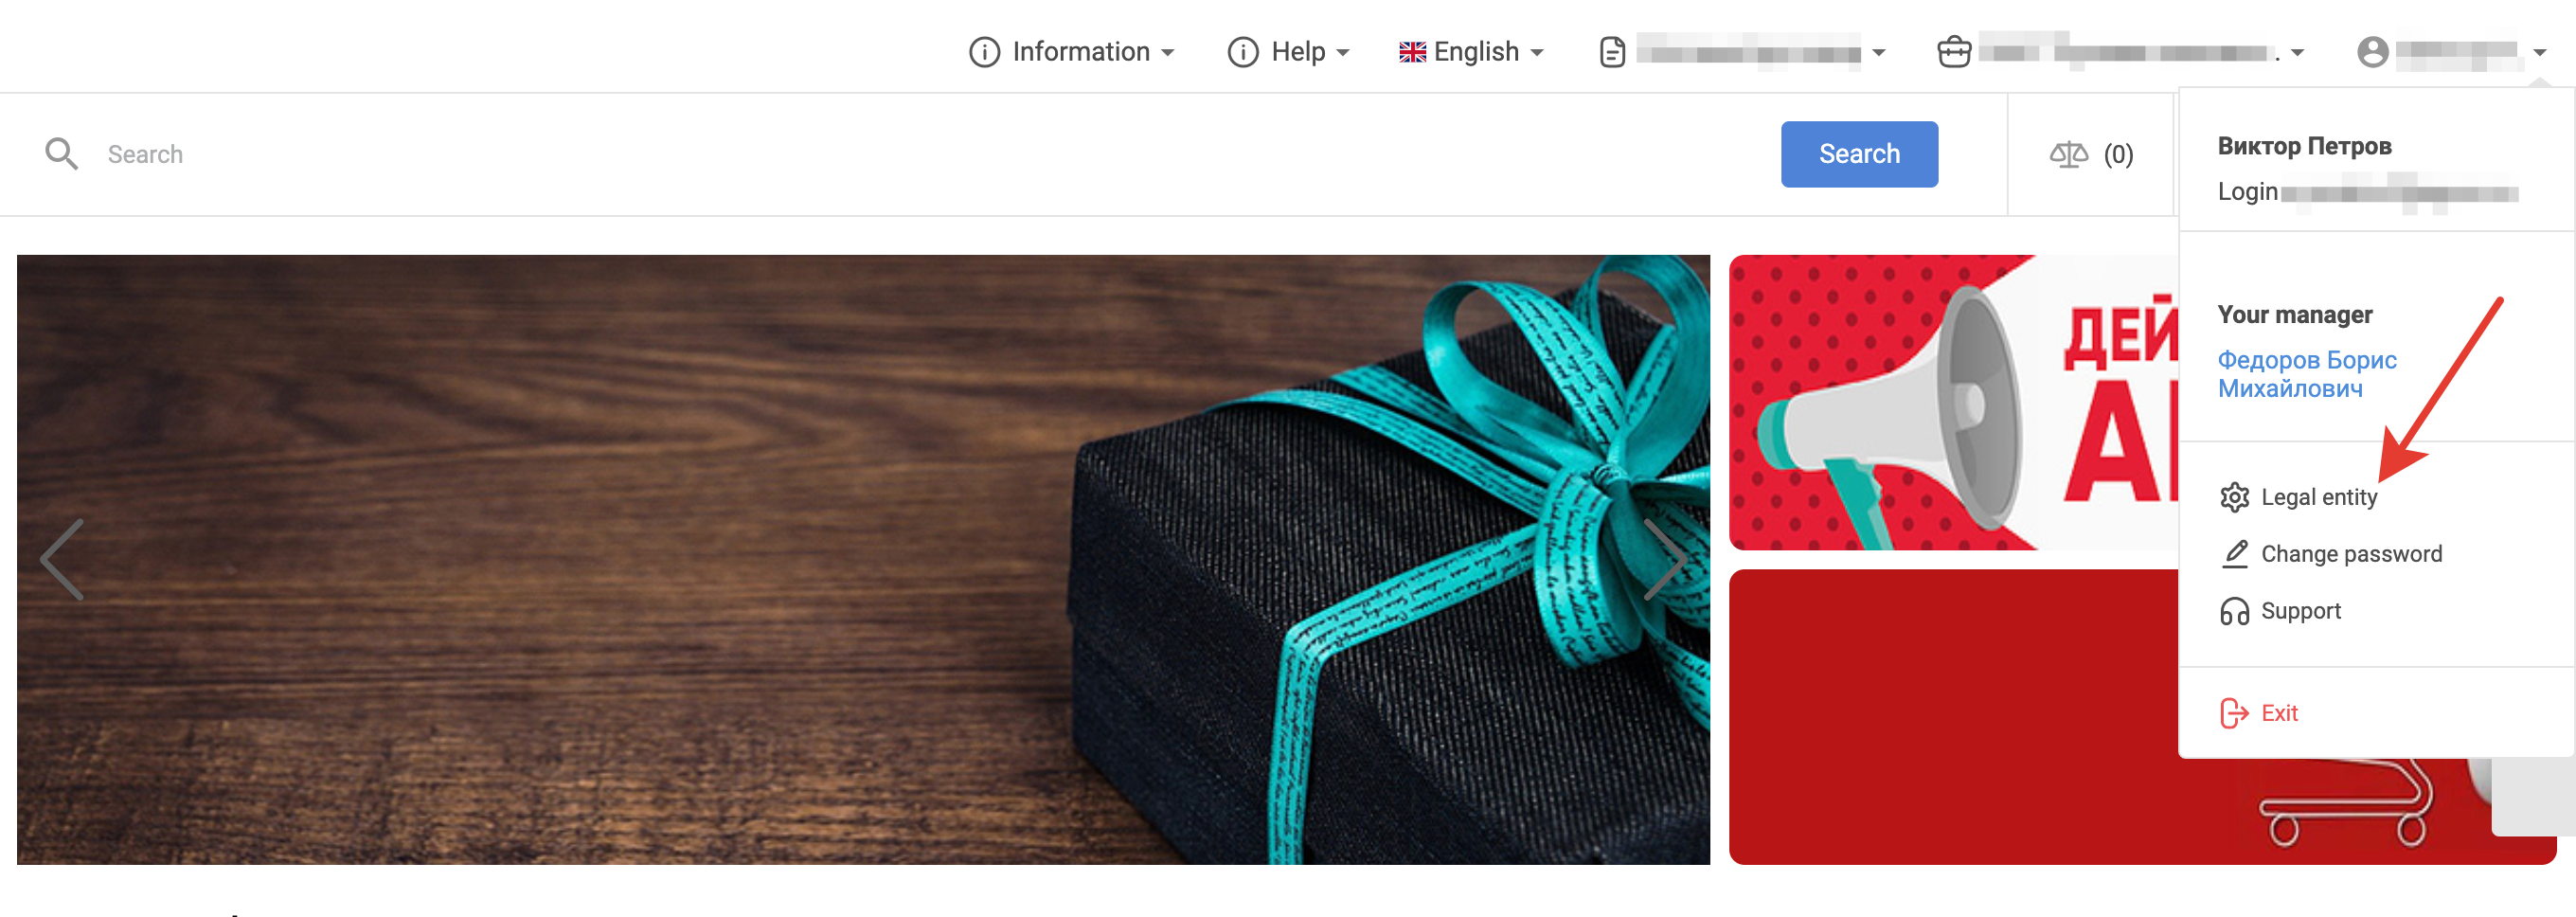Click the user account avatar icon
This screenshot has width=2576, height=917.
tap(2372, 52)
